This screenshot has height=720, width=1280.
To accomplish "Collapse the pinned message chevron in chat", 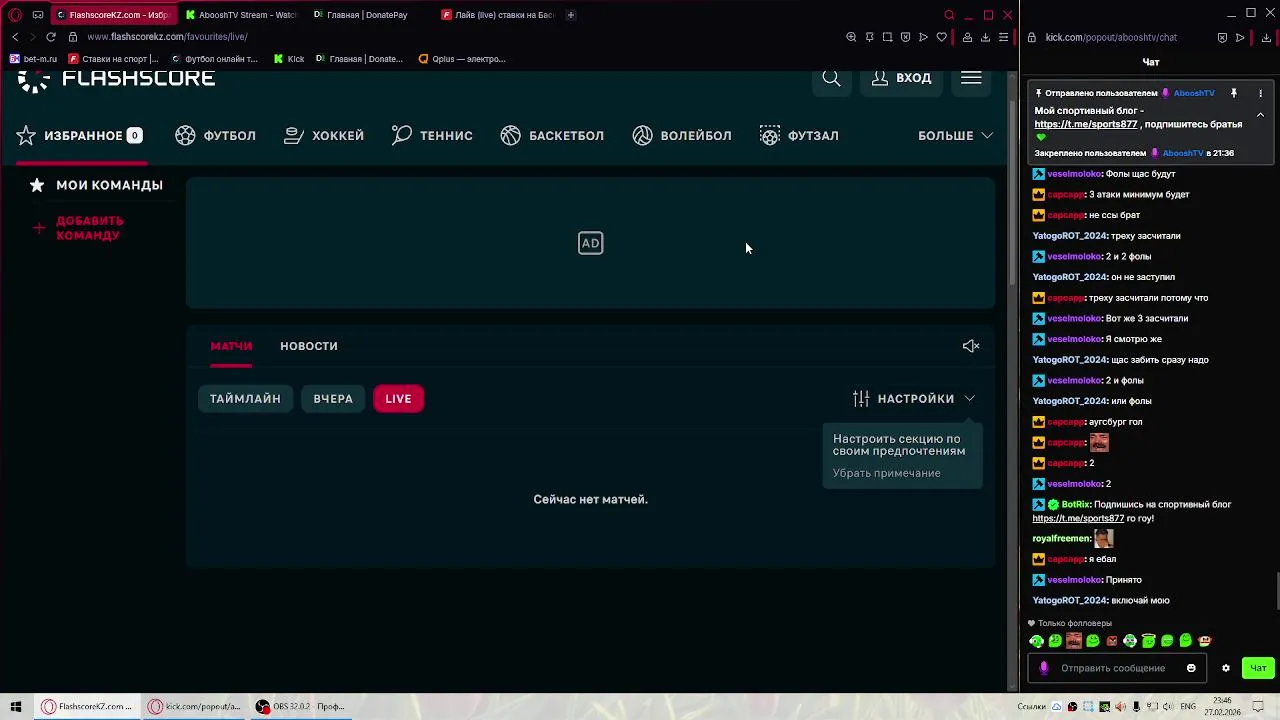I will point(1260,115).
